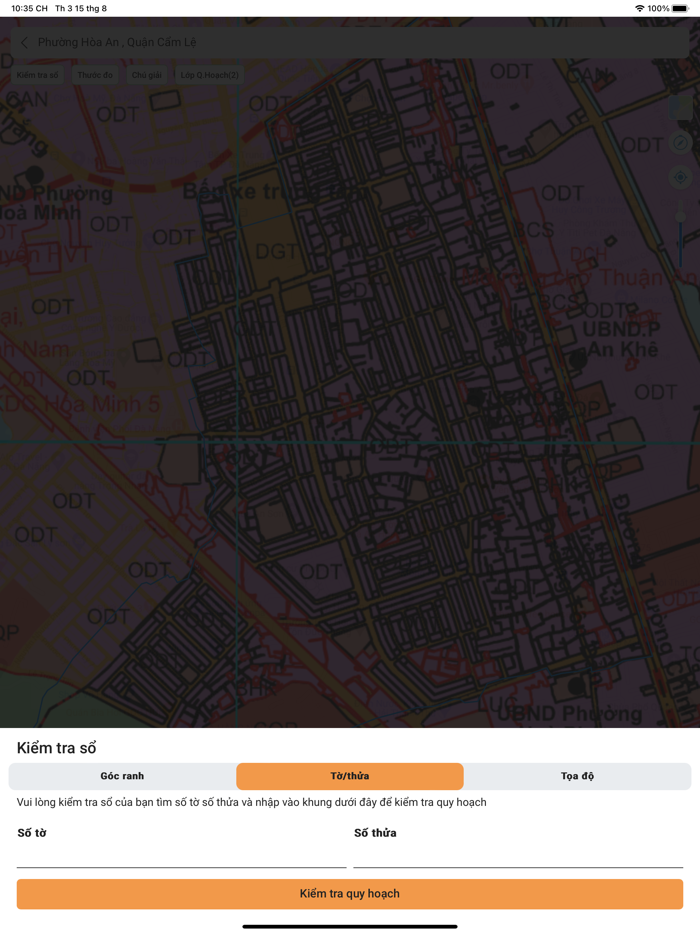Viewport: 700px width, 934px height.
Task: Tap the UBND.P An Khê map label
Action: click(x=620, y=339)
